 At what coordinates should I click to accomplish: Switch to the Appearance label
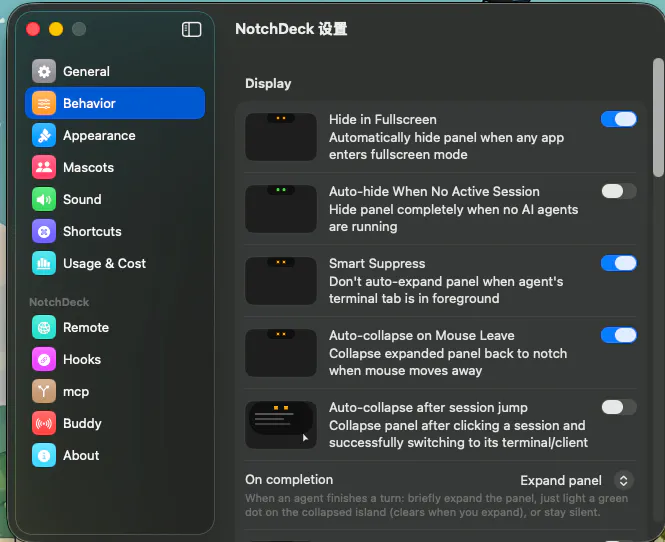[x=99, y=135]
